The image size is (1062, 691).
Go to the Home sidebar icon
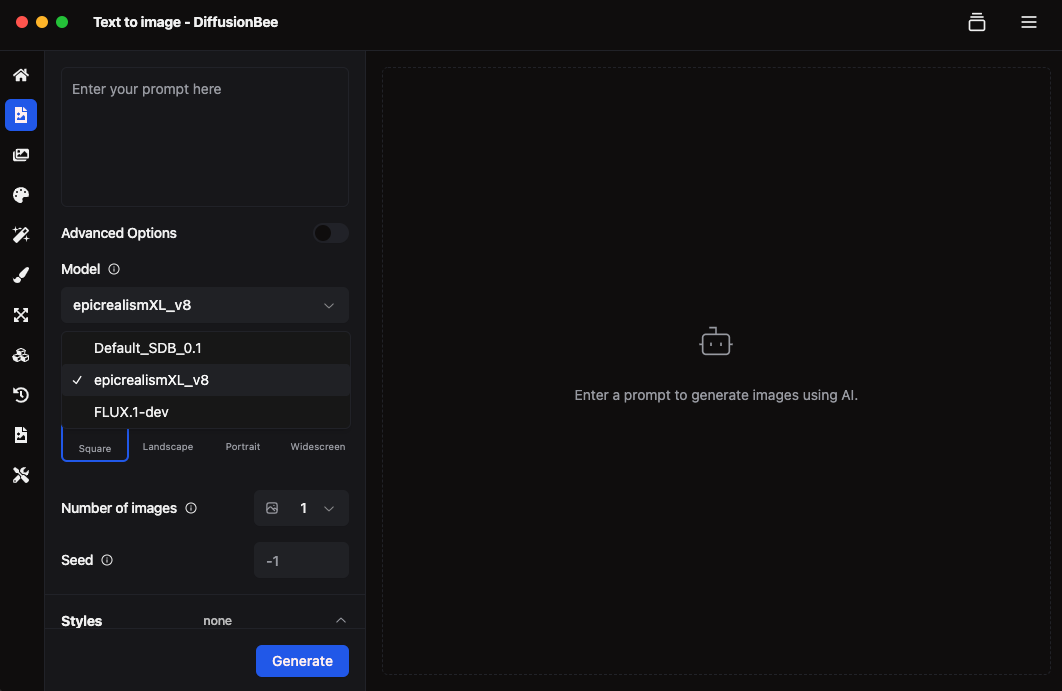click(21, 75)
